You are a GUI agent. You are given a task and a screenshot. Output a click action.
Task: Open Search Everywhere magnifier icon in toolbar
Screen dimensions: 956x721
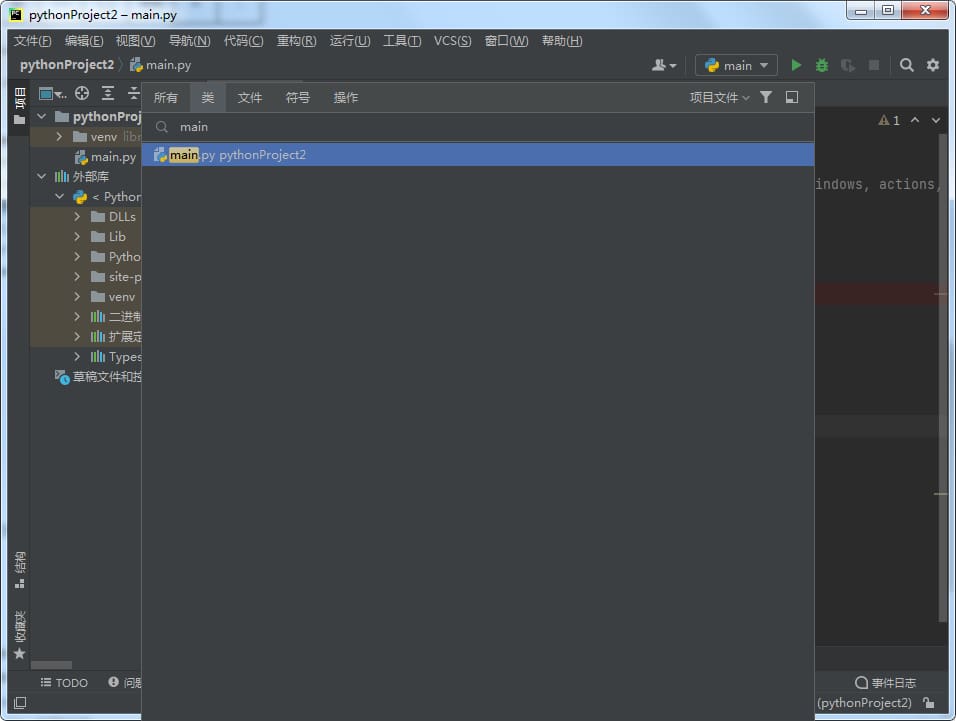[x=907, y=65]
